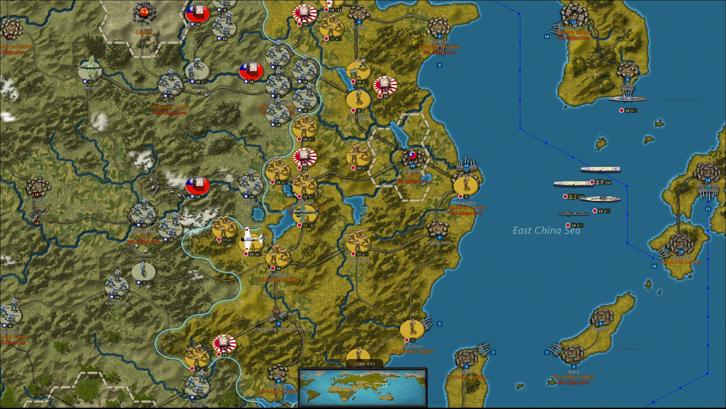Screen dimensions: 726x409
Task: Click the southern Korean city above the docked battleship
Action: coord(627,72)
